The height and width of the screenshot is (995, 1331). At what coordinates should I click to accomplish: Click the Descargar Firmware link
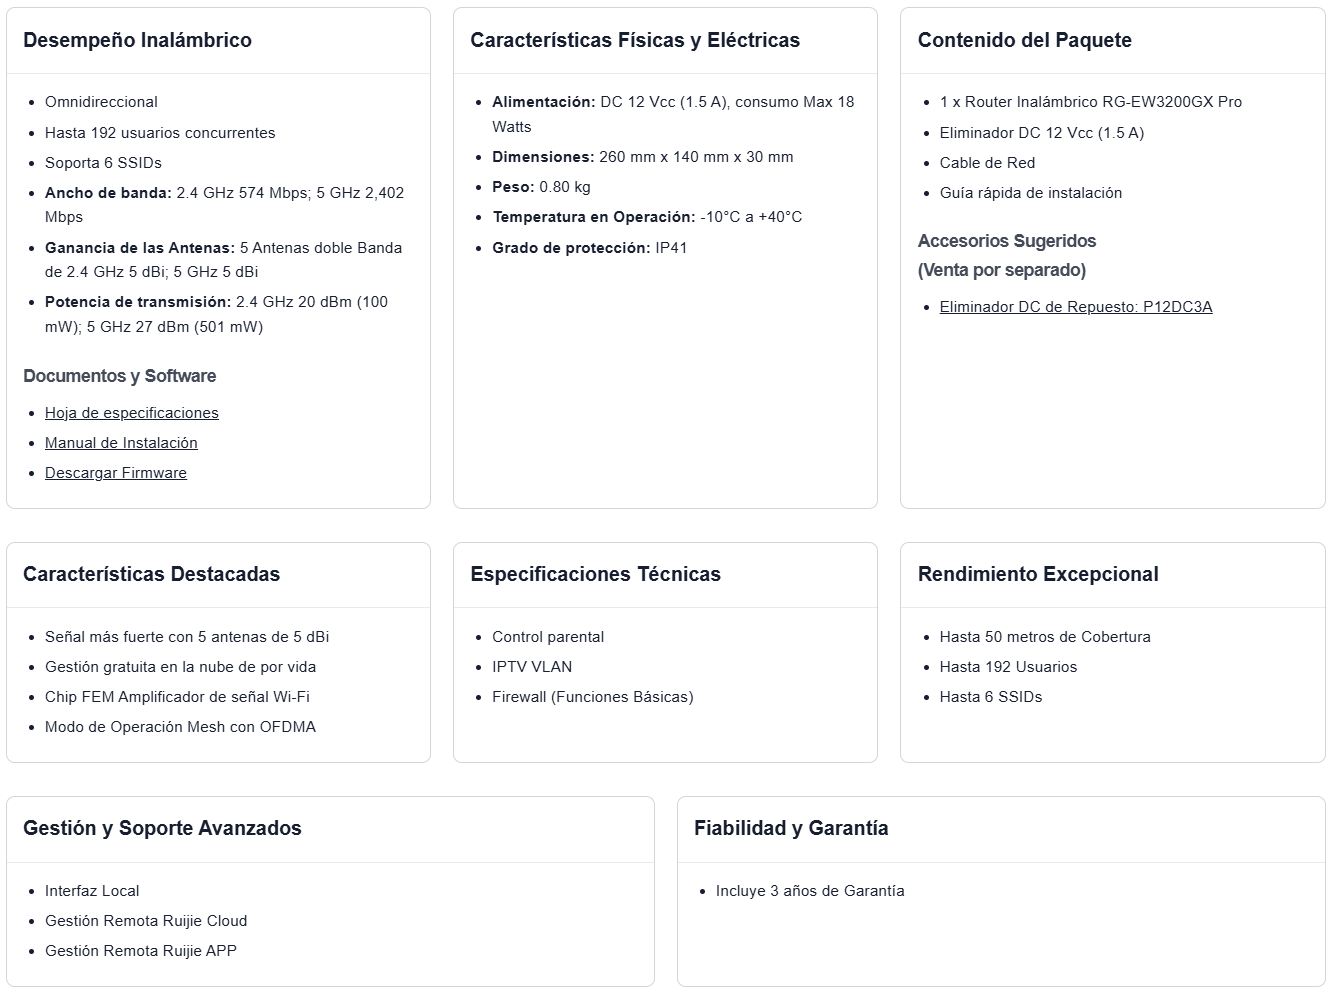coord(115,473)
